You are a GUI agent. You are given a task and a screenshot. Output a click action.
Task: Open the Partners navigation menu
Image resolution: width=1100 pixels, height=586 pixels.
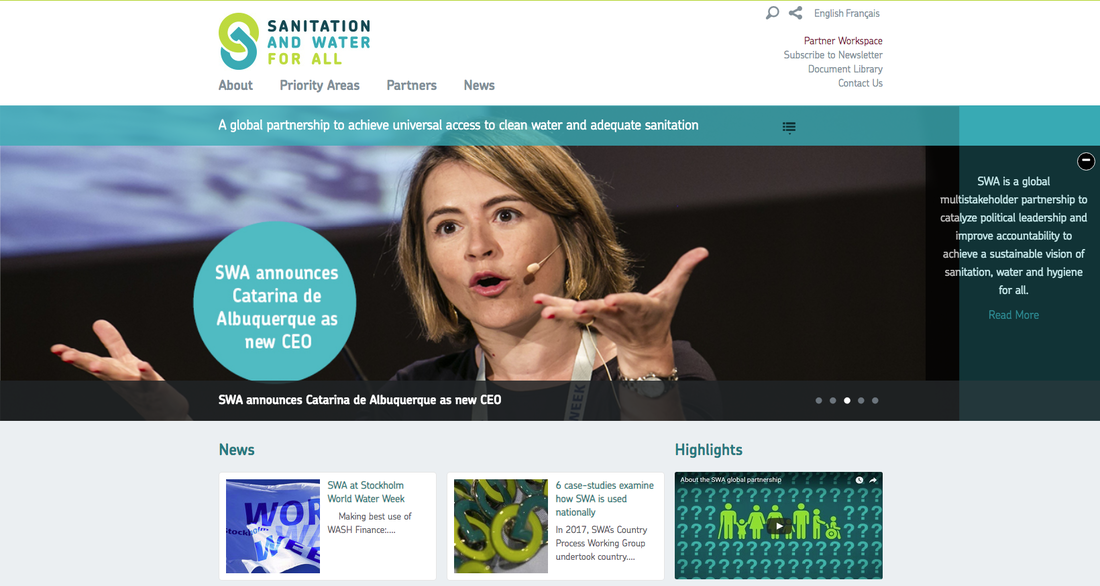tap(411, 86)
